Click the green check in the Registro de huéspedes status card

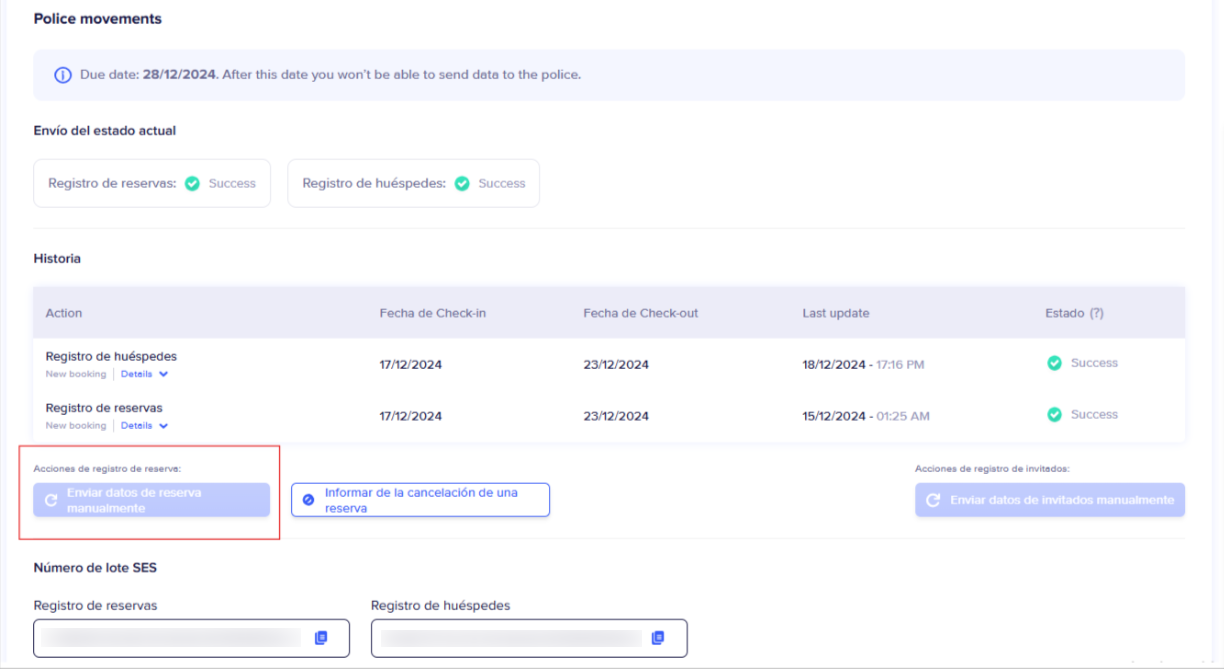[x=462, y=184]
